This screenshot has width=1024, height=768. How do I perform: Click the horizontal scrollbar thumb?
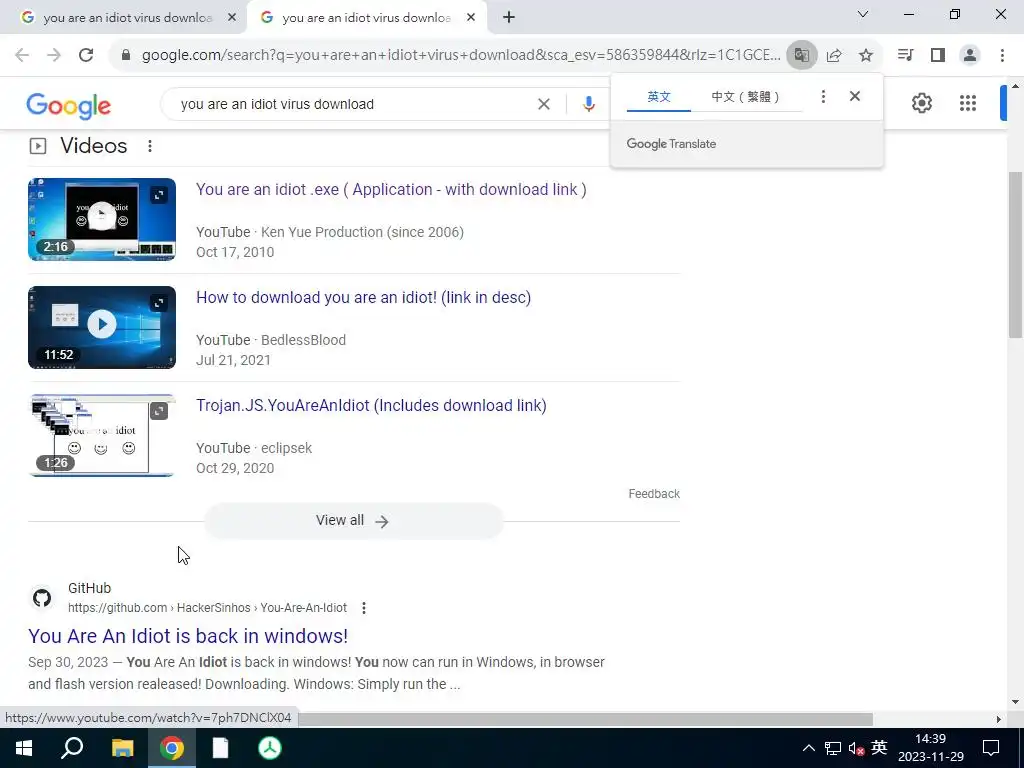pos(585,719)
